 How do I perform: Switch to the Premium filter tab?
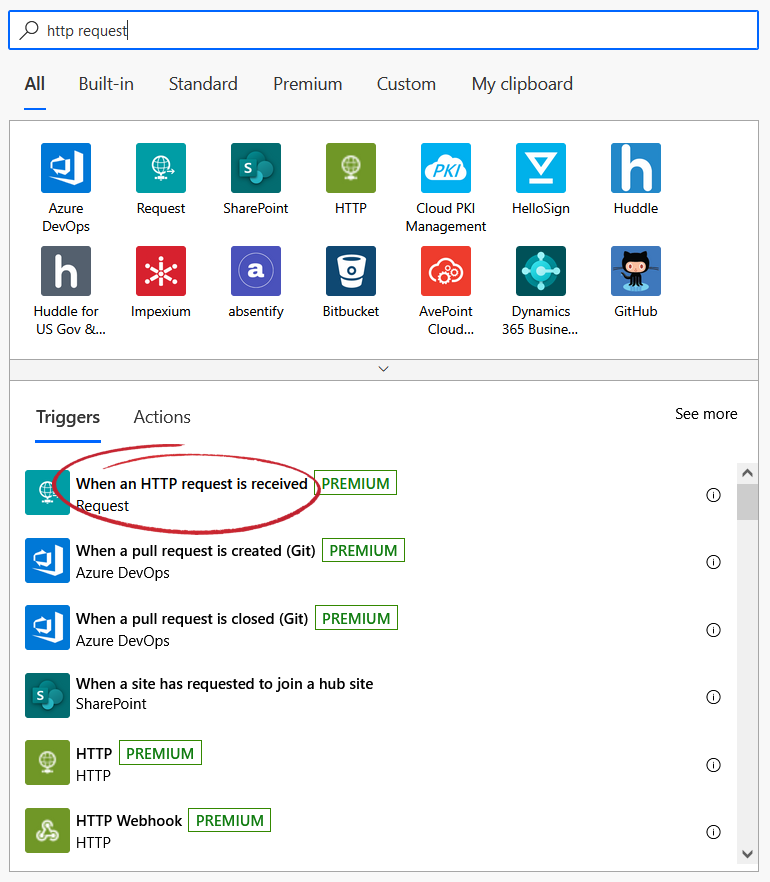coord(307,84)
